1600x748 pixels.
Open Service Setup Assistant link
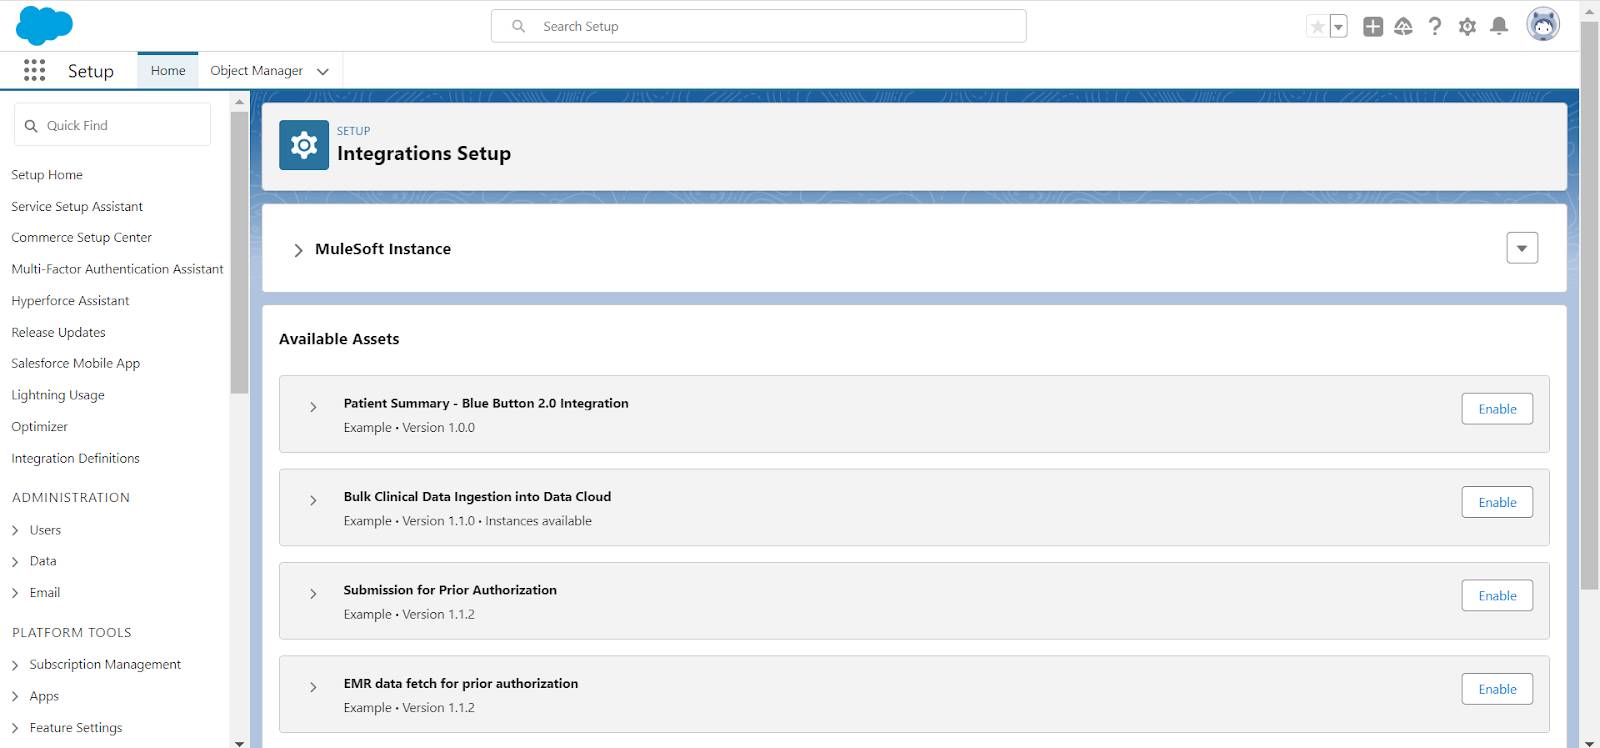[77, 206]
